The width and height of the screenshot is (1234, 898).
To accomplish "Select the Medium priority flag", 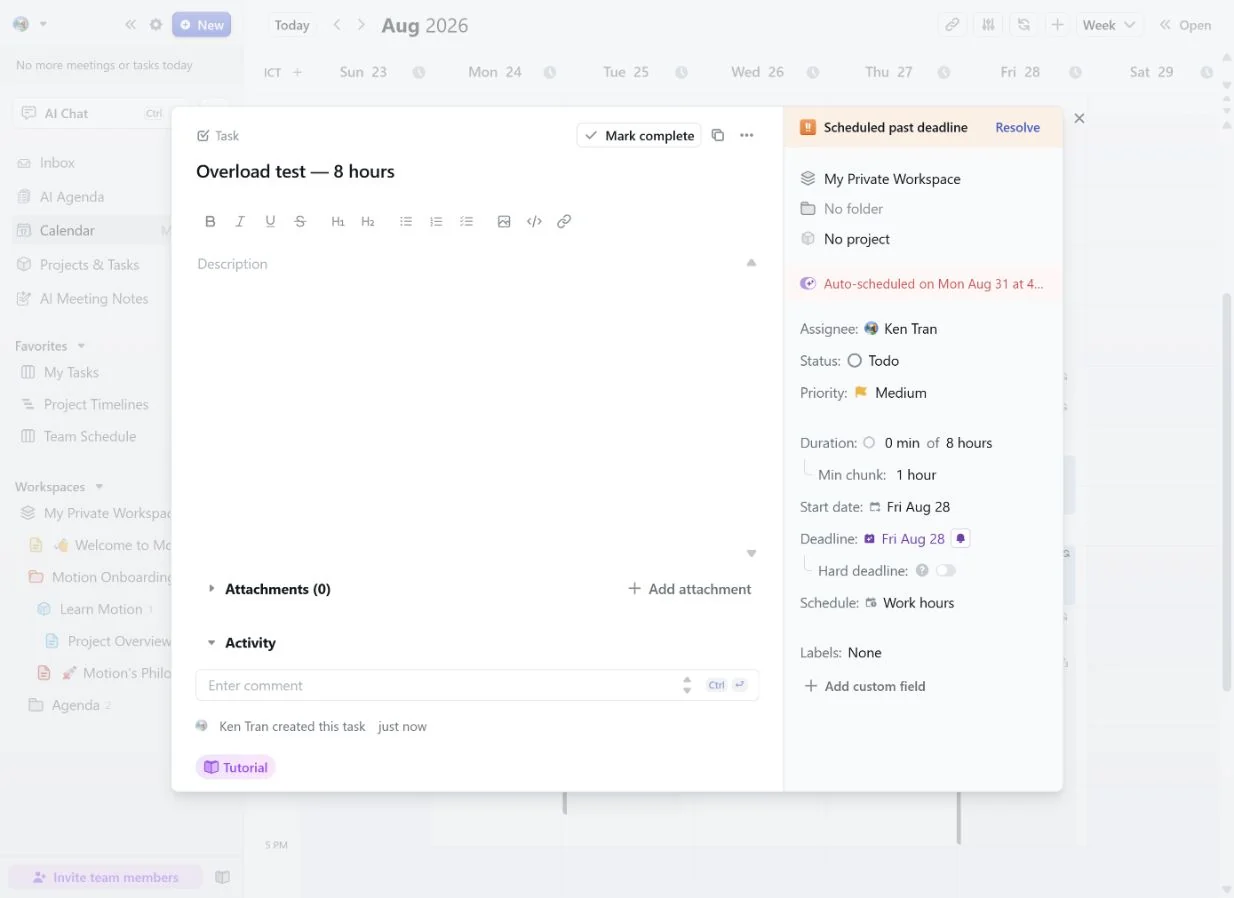I will click(x=860, y=392).
